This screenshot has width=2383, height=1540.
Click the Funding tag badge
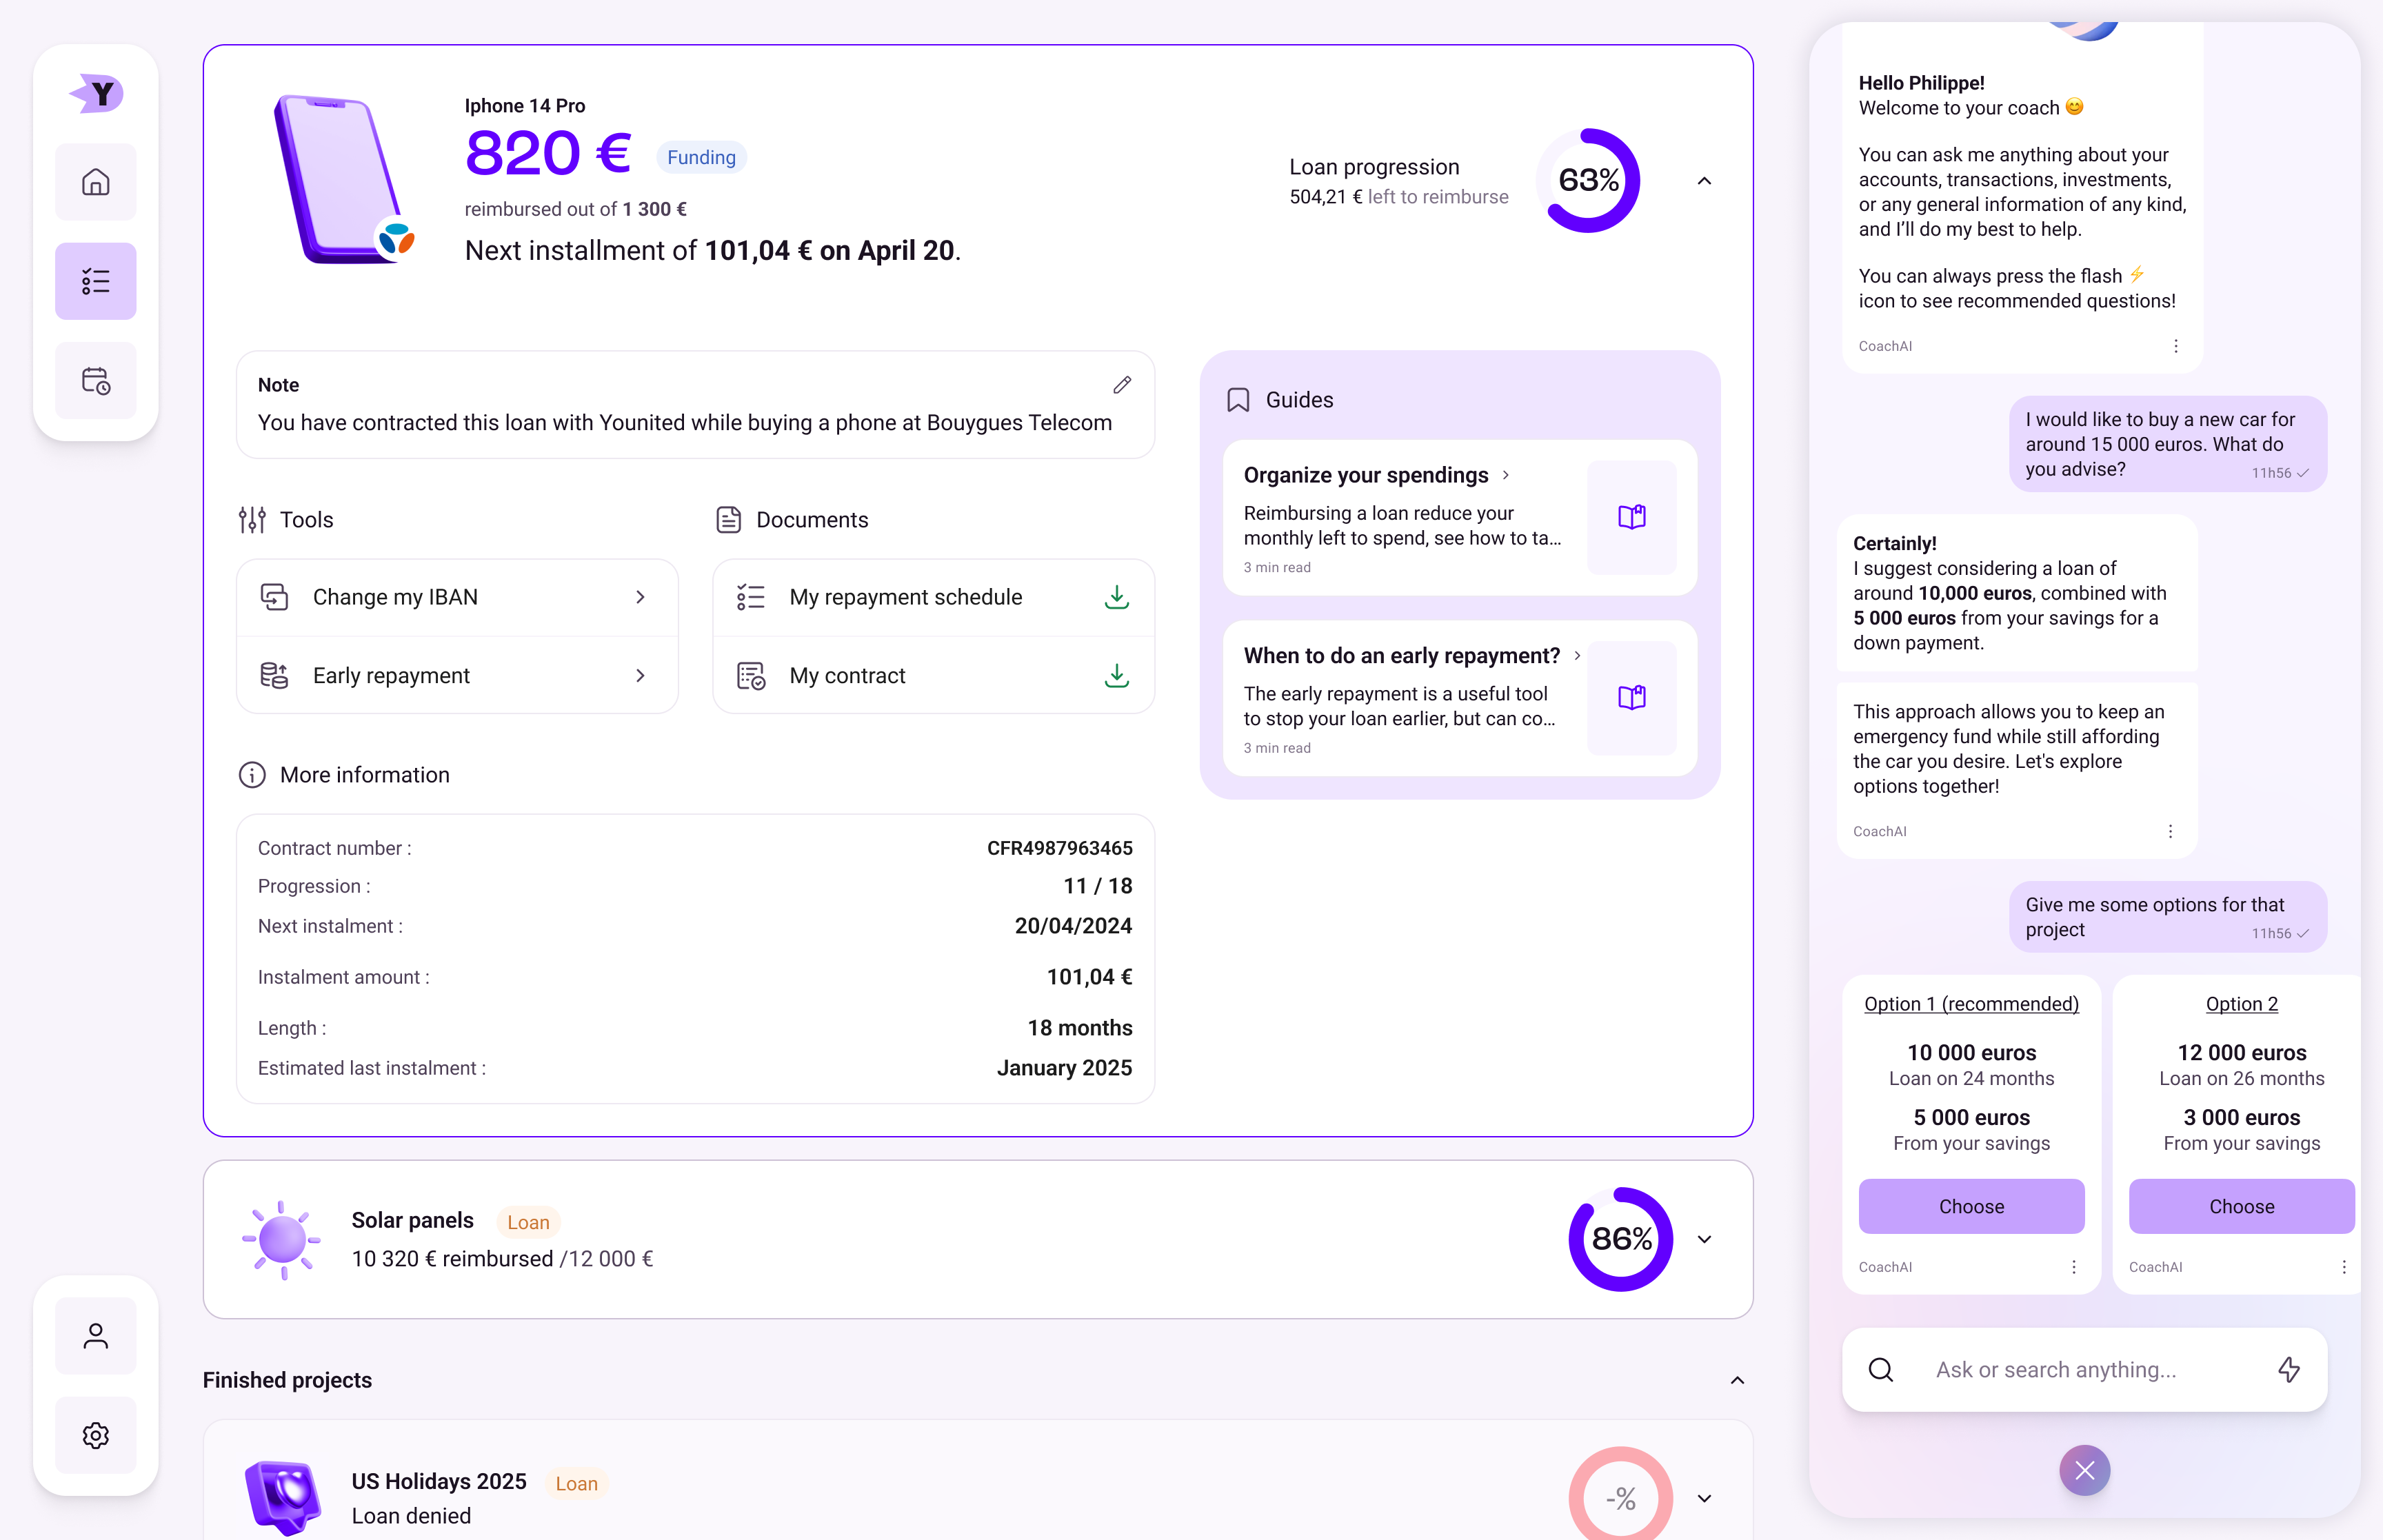(701, 157)
